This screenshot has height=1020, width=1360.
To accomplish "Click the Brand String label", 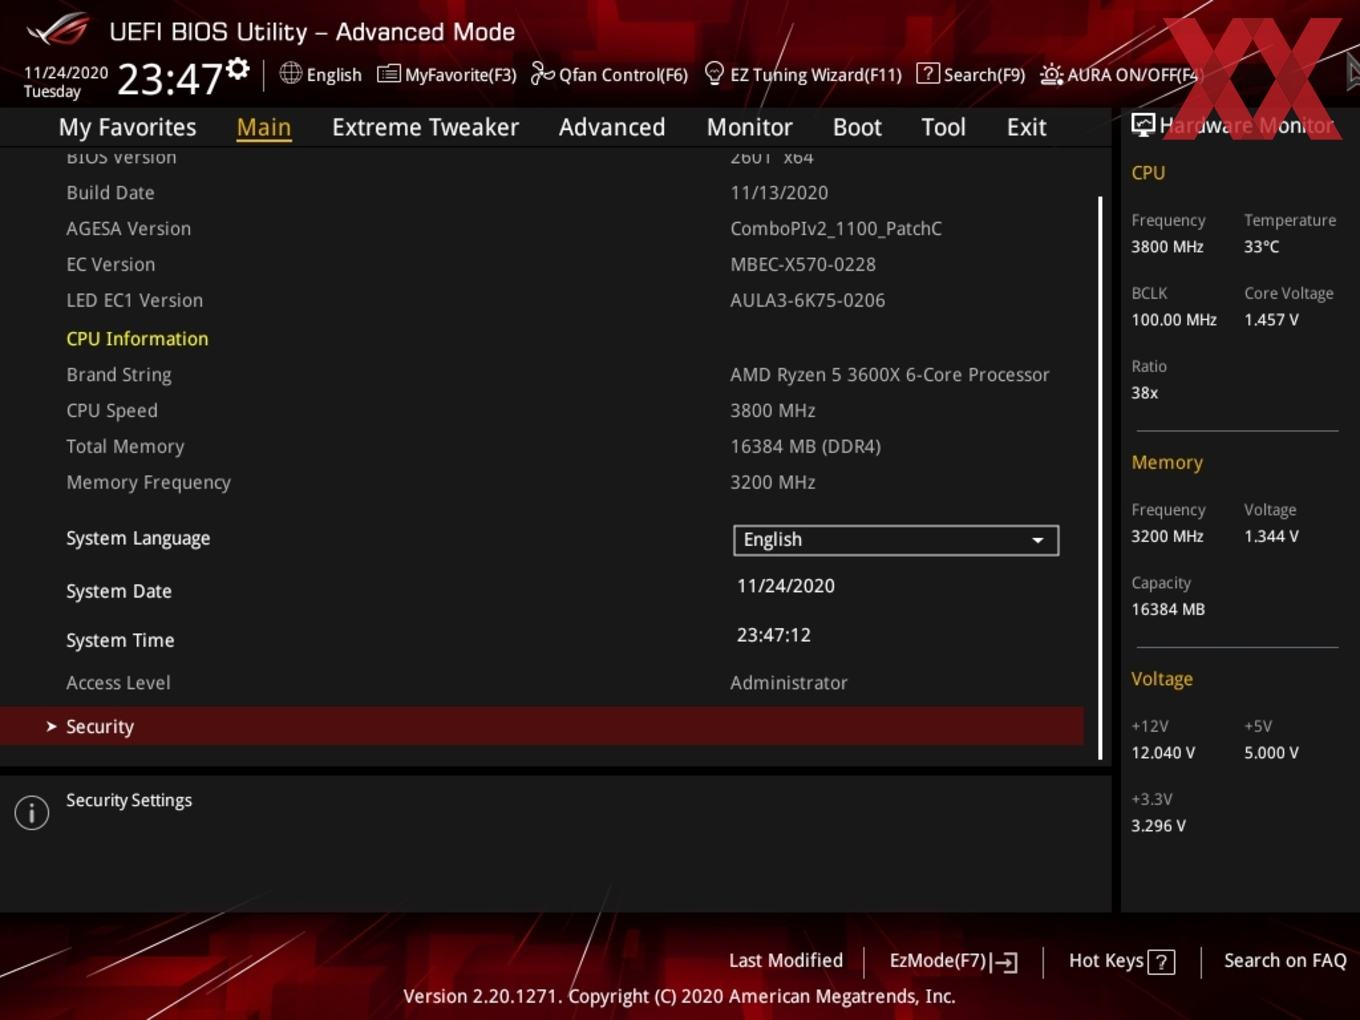I will (119, 374).
